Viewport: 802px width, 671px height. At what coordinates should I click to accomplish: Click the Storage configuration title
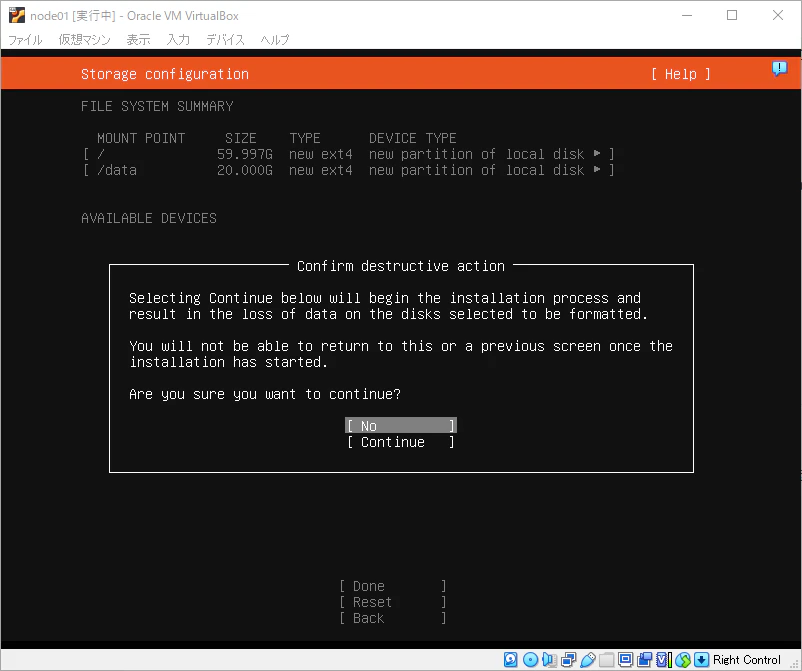(165, 74)
